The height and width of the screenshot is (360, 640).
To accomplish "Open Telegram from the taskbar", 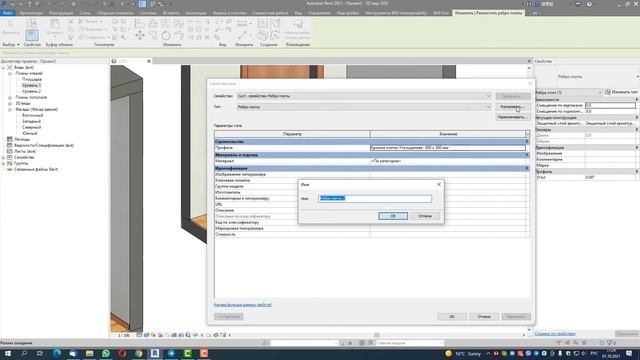I will [171, 353].
